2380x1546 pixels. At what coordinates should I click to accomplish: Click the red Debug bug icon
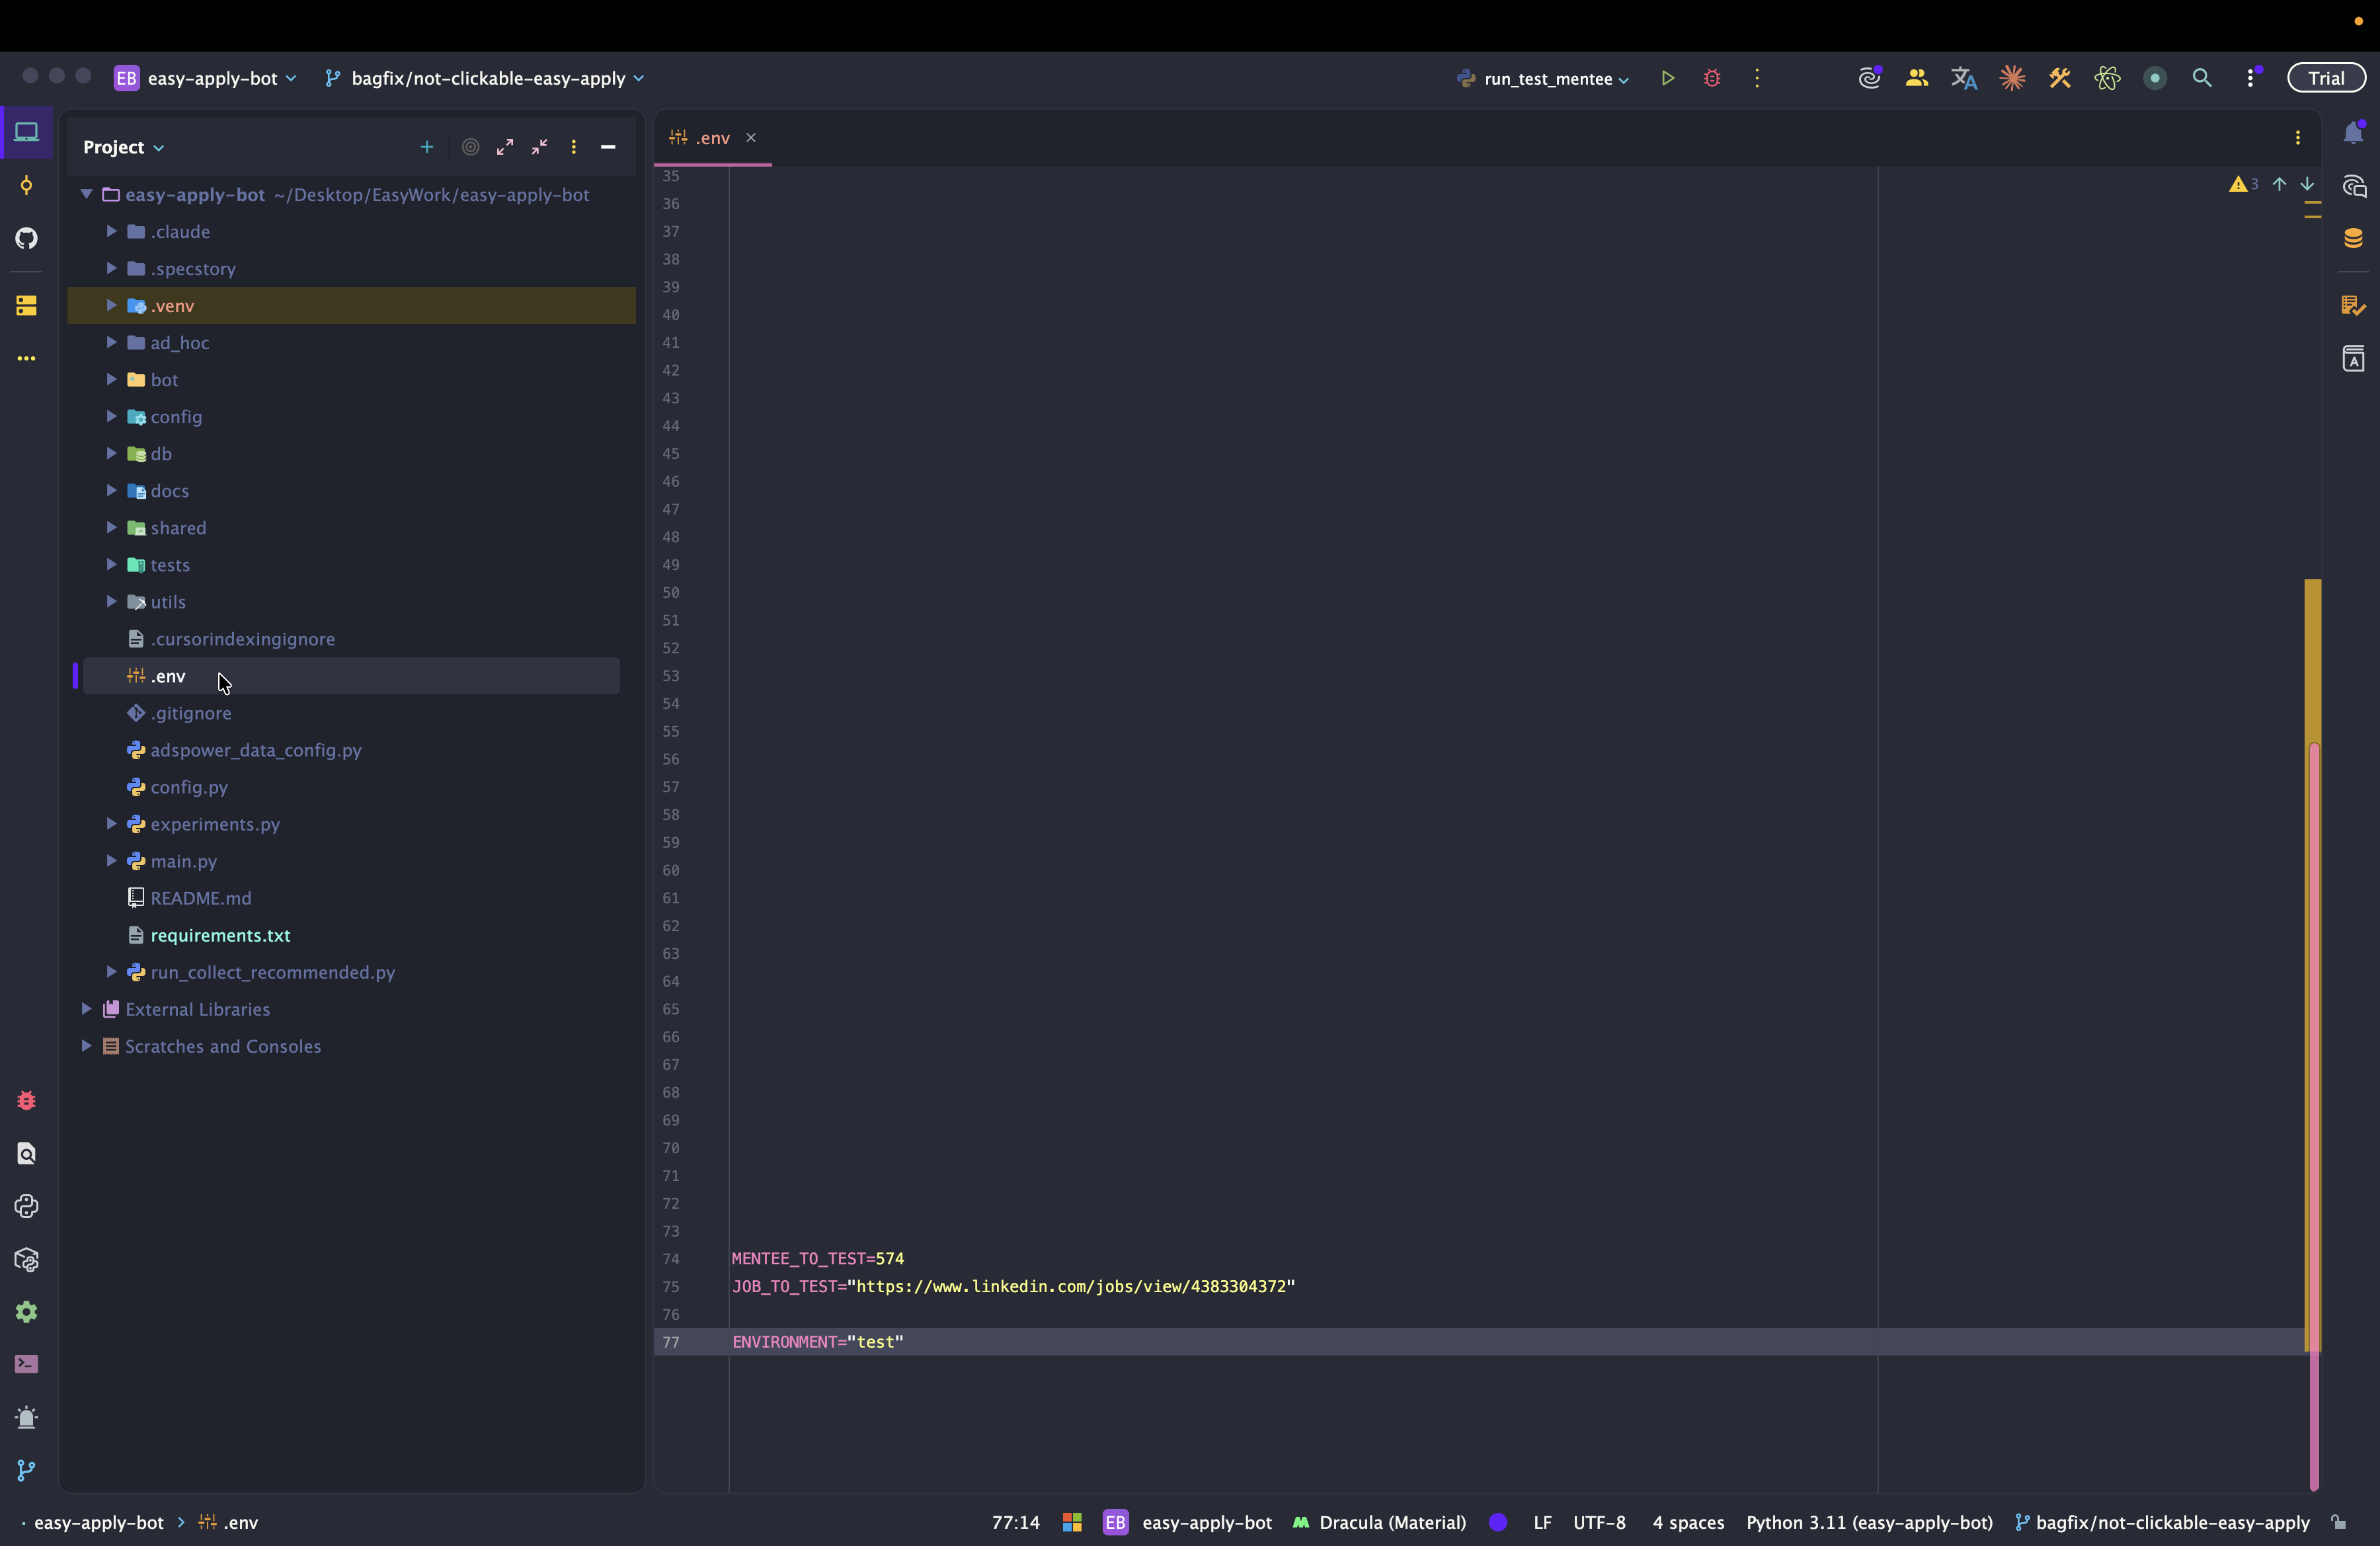coord(1711,78)
